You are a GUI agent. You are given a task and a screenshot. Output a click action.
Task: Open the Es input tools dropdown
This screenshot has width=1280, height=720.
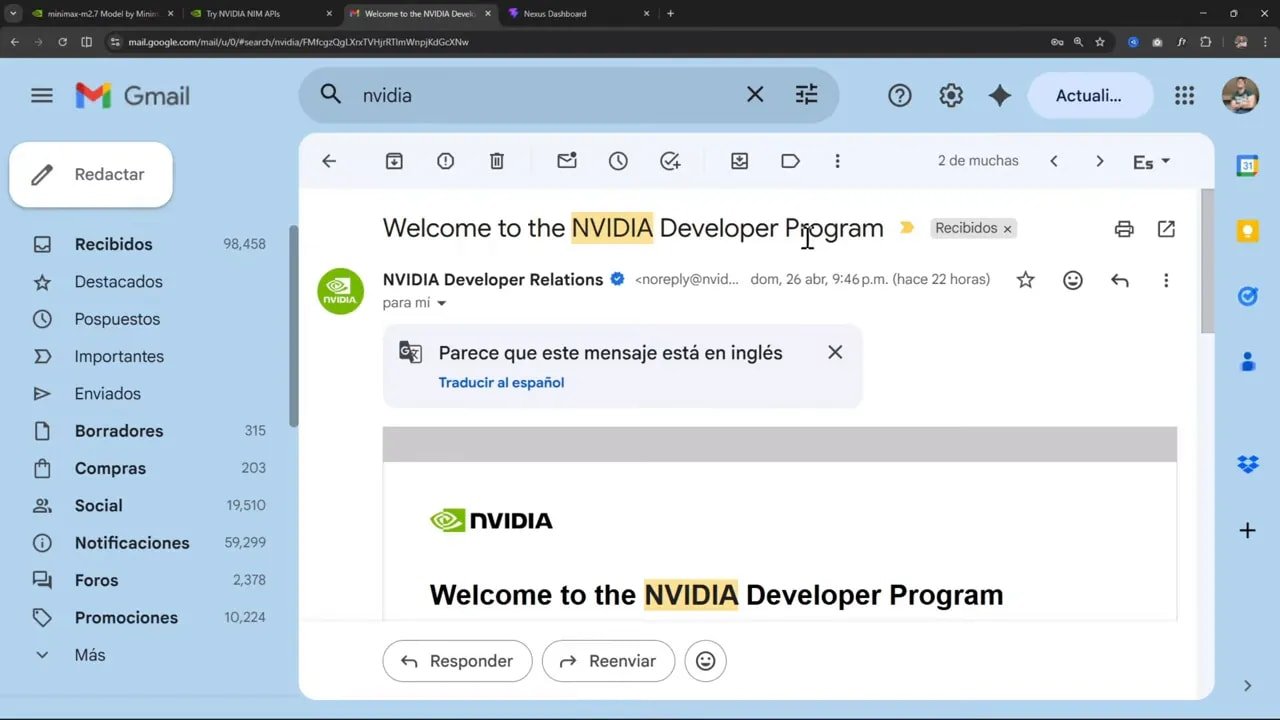(1151, 162)
